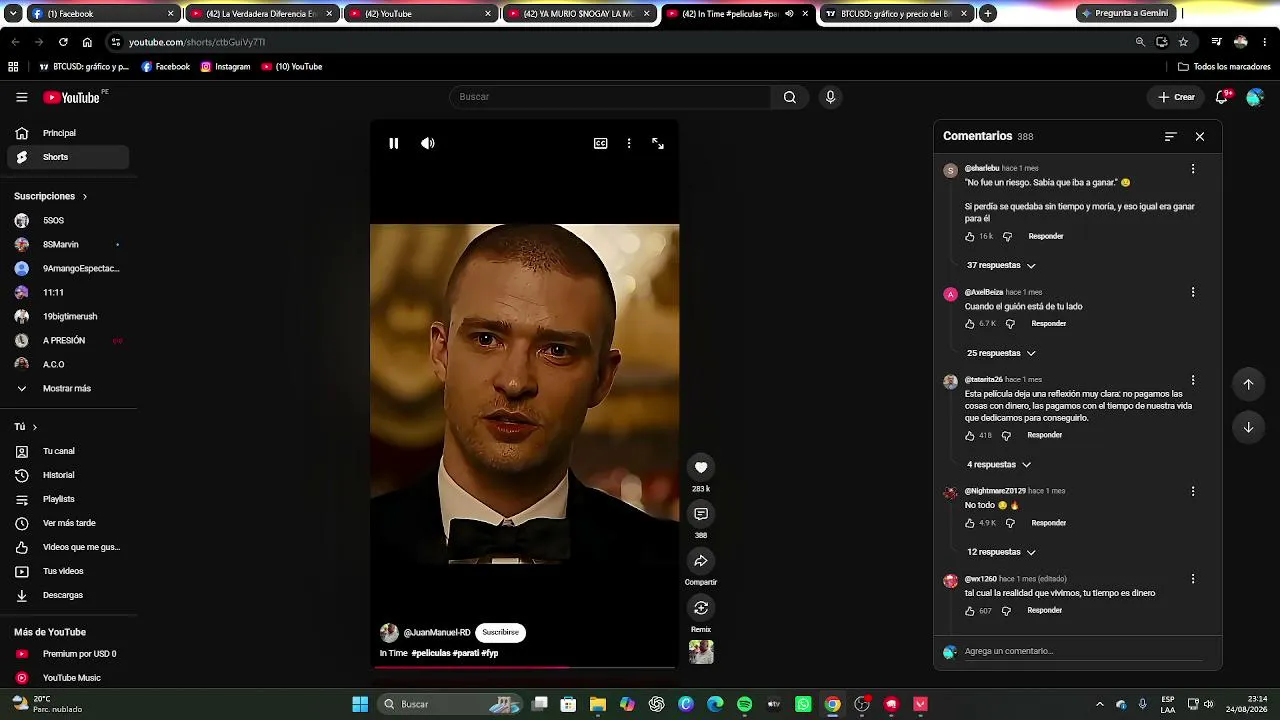Expand the 25 respuestas thread

click(1001, 353)
